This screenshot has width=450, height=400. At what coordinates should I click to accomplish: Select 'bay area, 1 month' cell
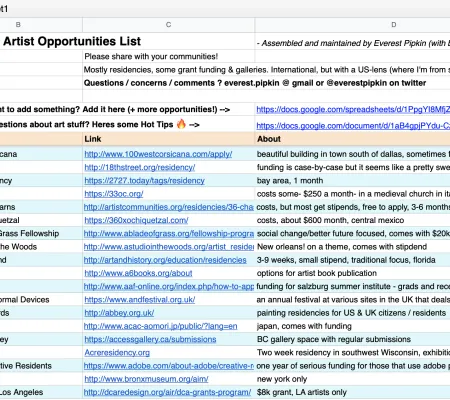coord(352,181)
